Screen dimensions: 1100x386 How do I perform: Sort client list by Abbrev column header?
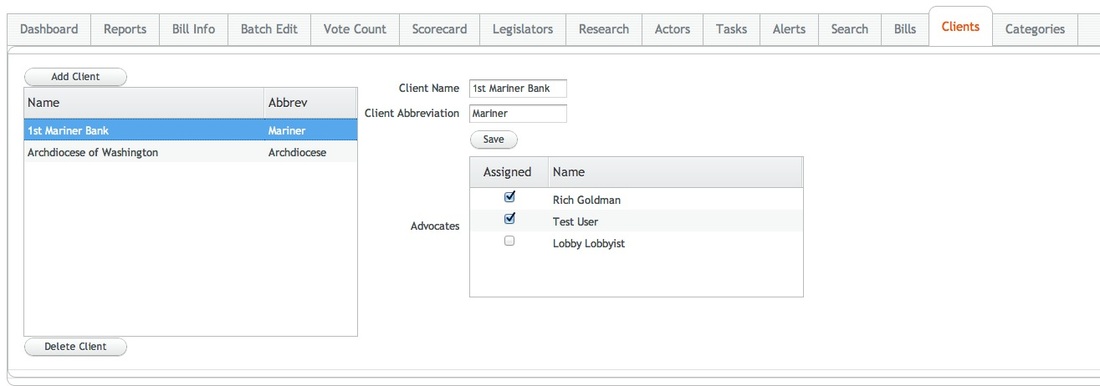click(311, 102)
